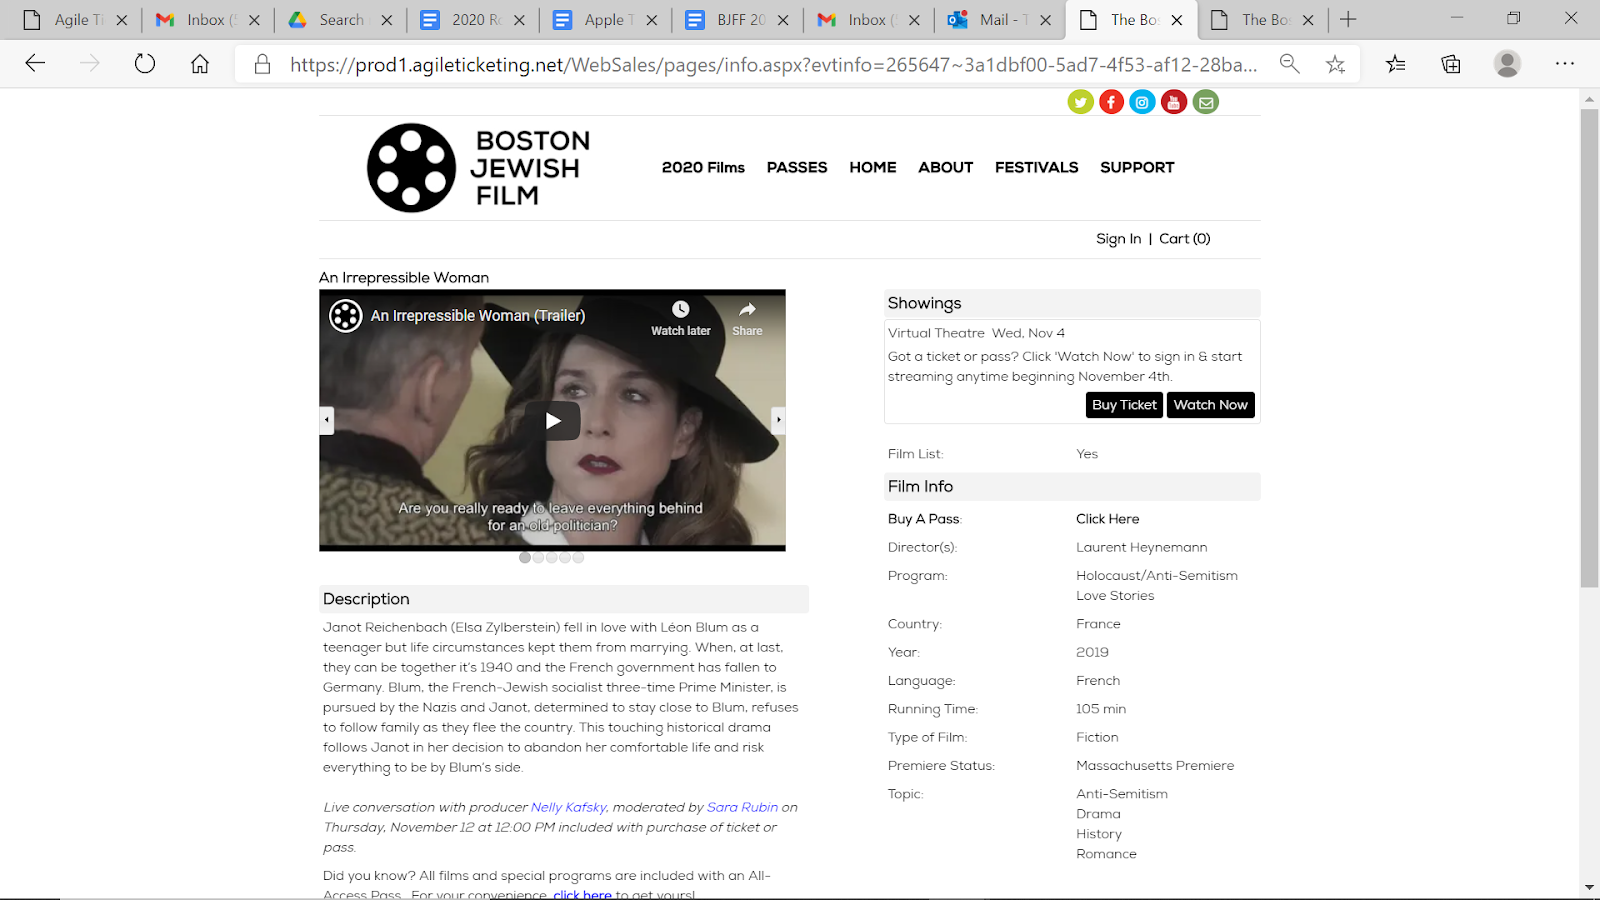Play the An Irrepressible Woman trailer
1600x900 pixels.
tap(553, 421)
